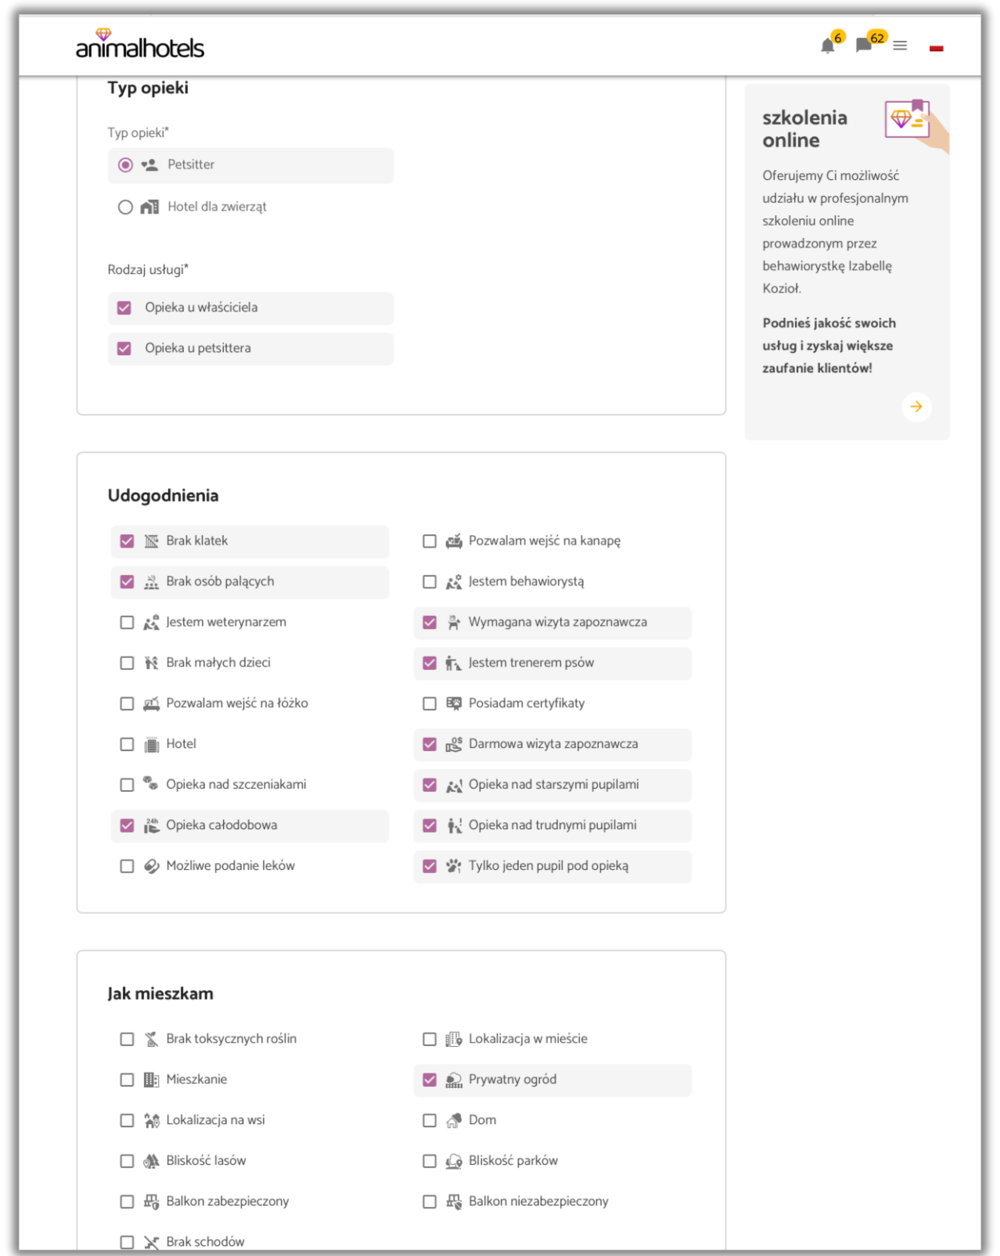Check Pozwalam wejść na kanapę
The width and height of the screenshot is (1000, 1256).
[429, 541]
